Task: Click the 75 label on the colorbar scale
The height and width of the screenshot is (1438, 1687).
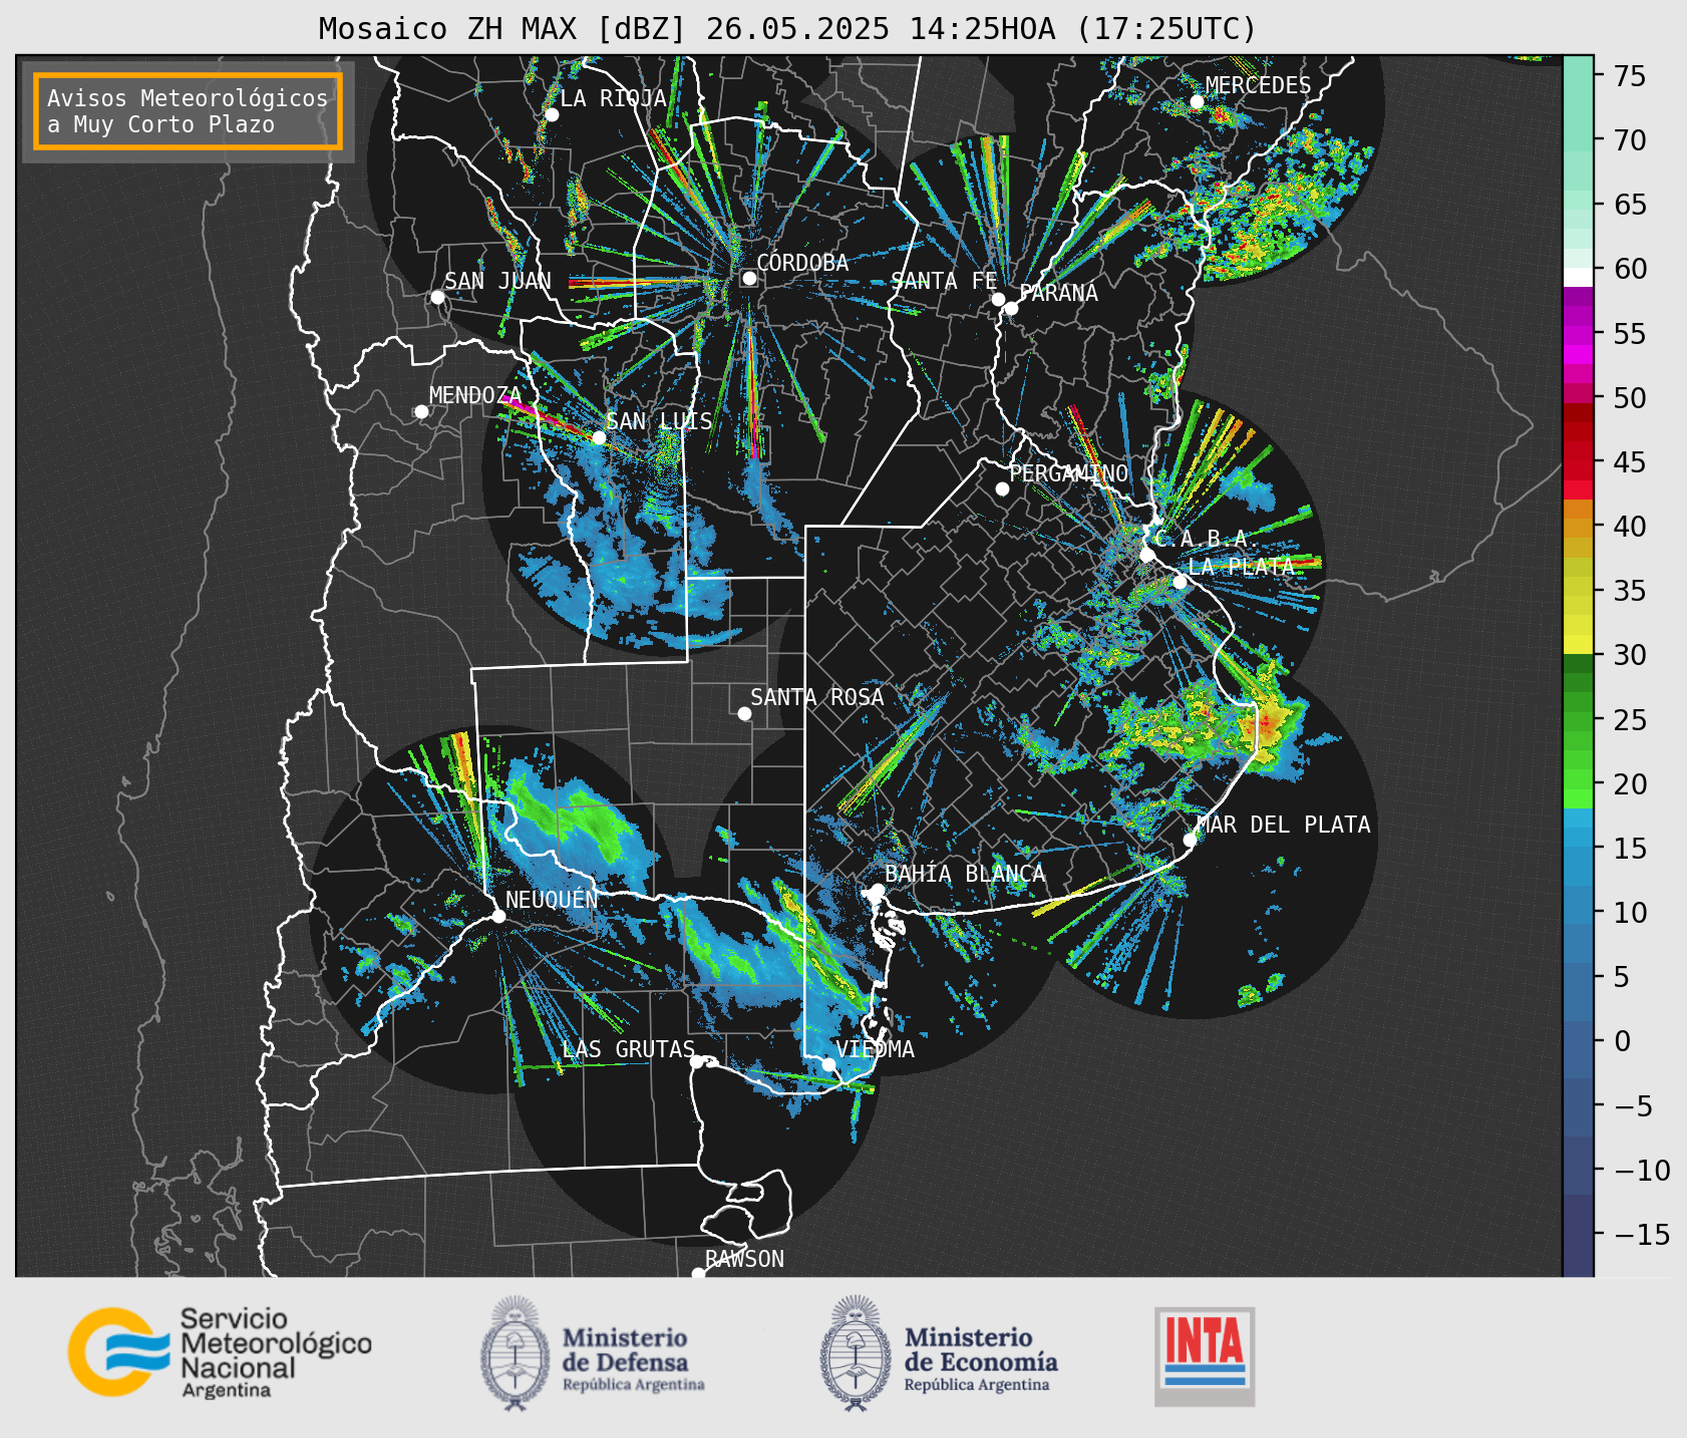Action: click(1628, 76)
